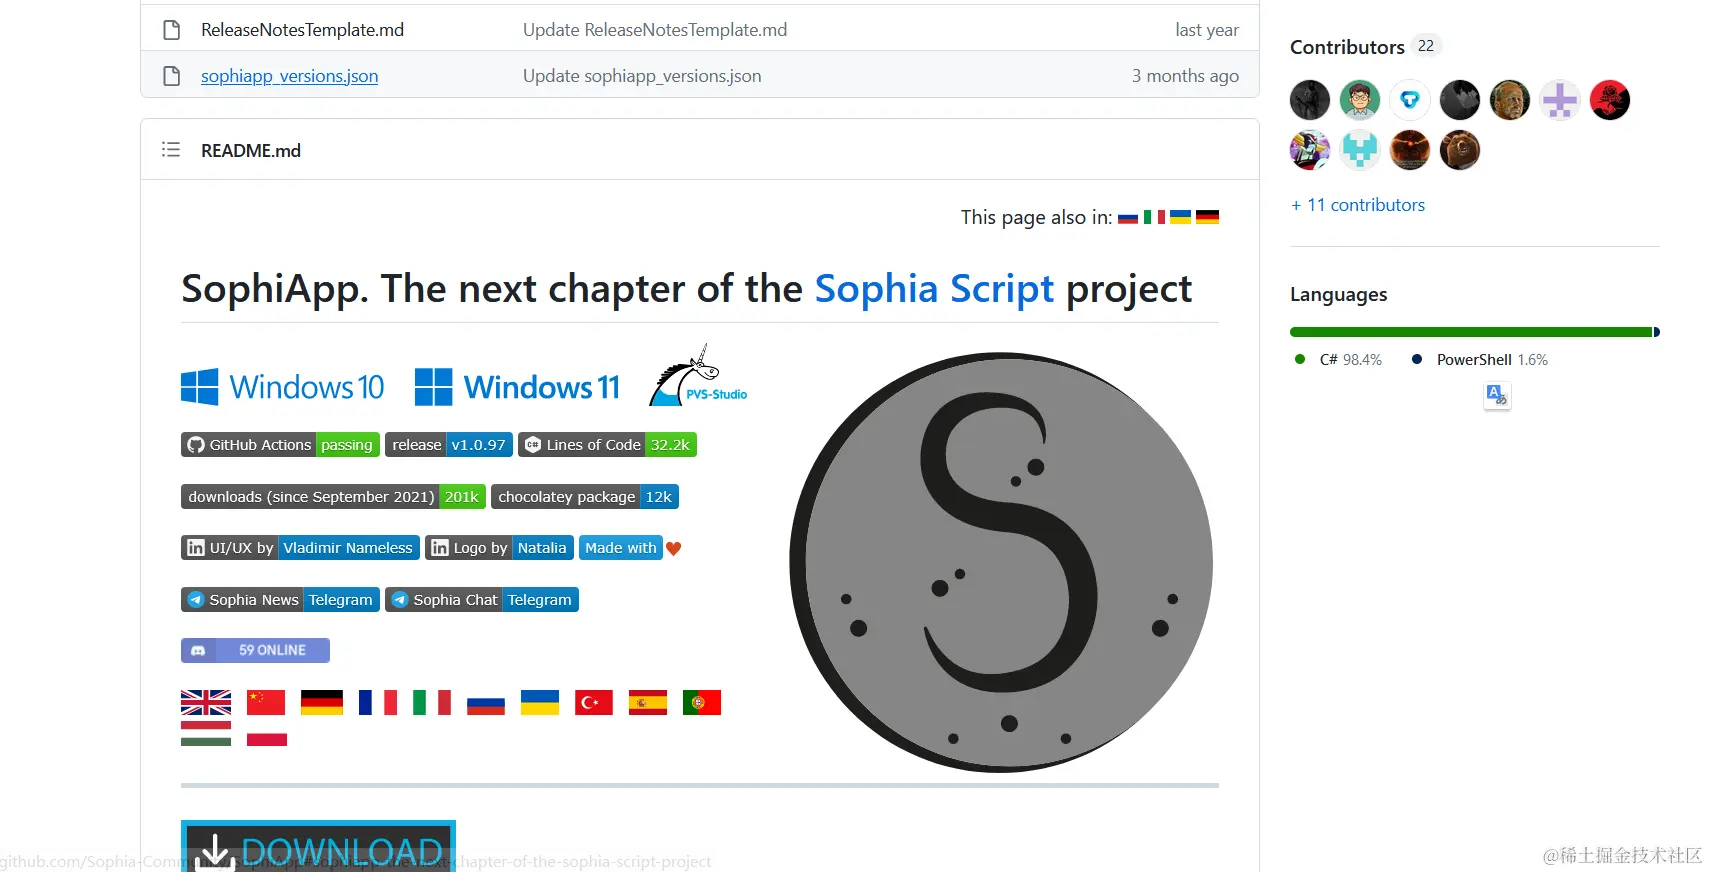Click the downloads since September 2021 badge

click(333, 497)
